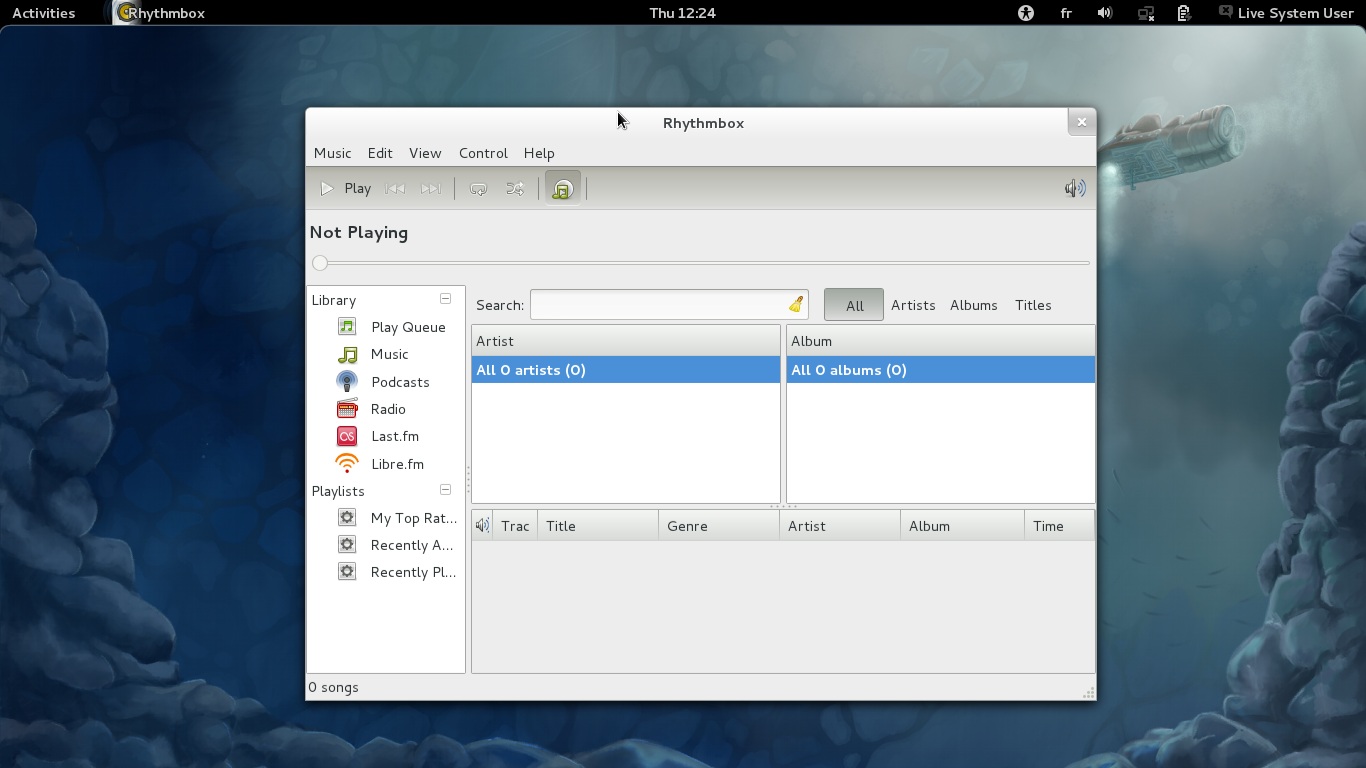1366x768 pixels.
Task: Sort by Genre column header
Action: [719, 525]
